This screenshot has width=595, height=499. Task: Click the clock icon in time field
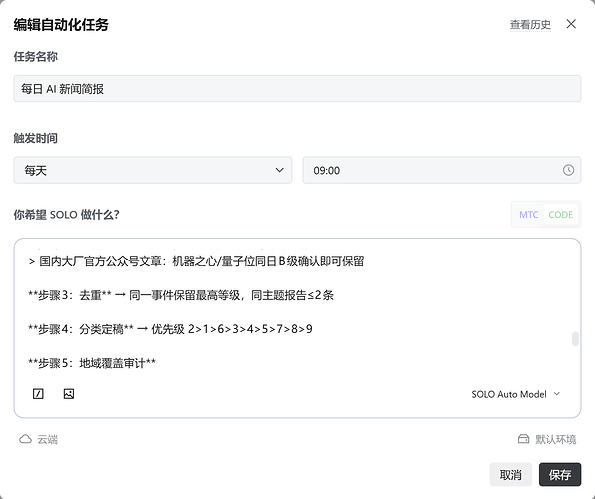568,170
